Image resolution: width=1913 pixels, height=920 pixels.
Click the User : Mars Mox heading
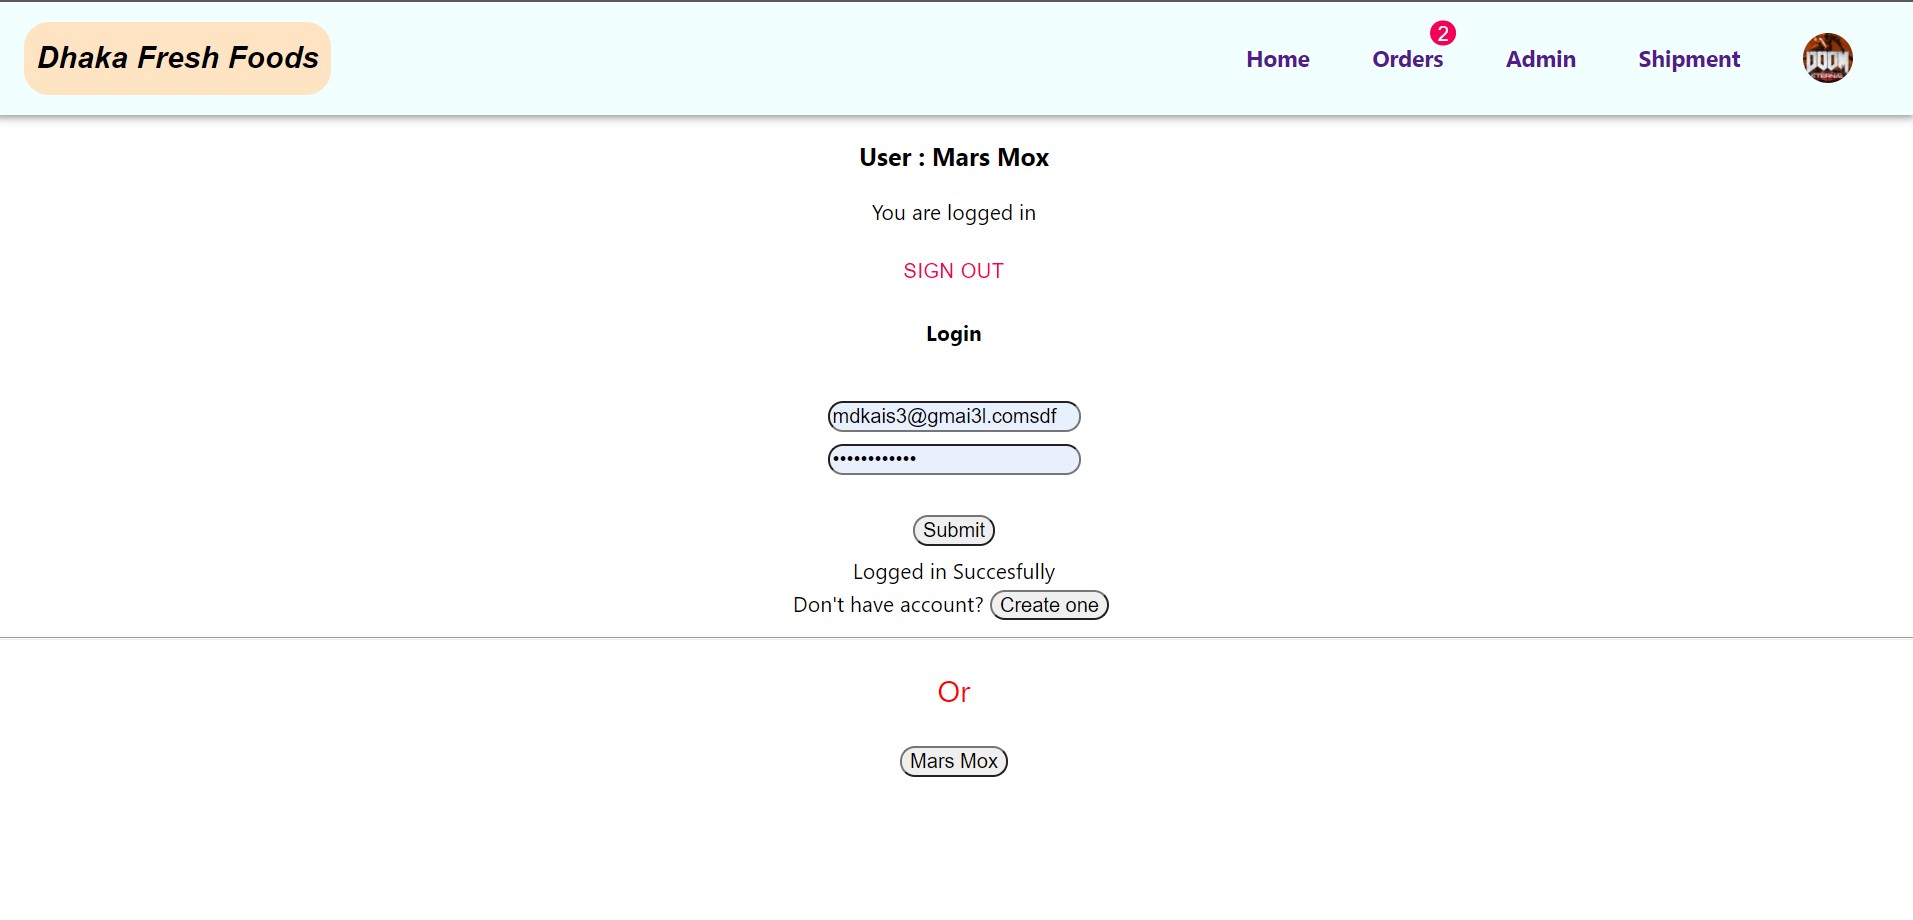pos(952,157)
